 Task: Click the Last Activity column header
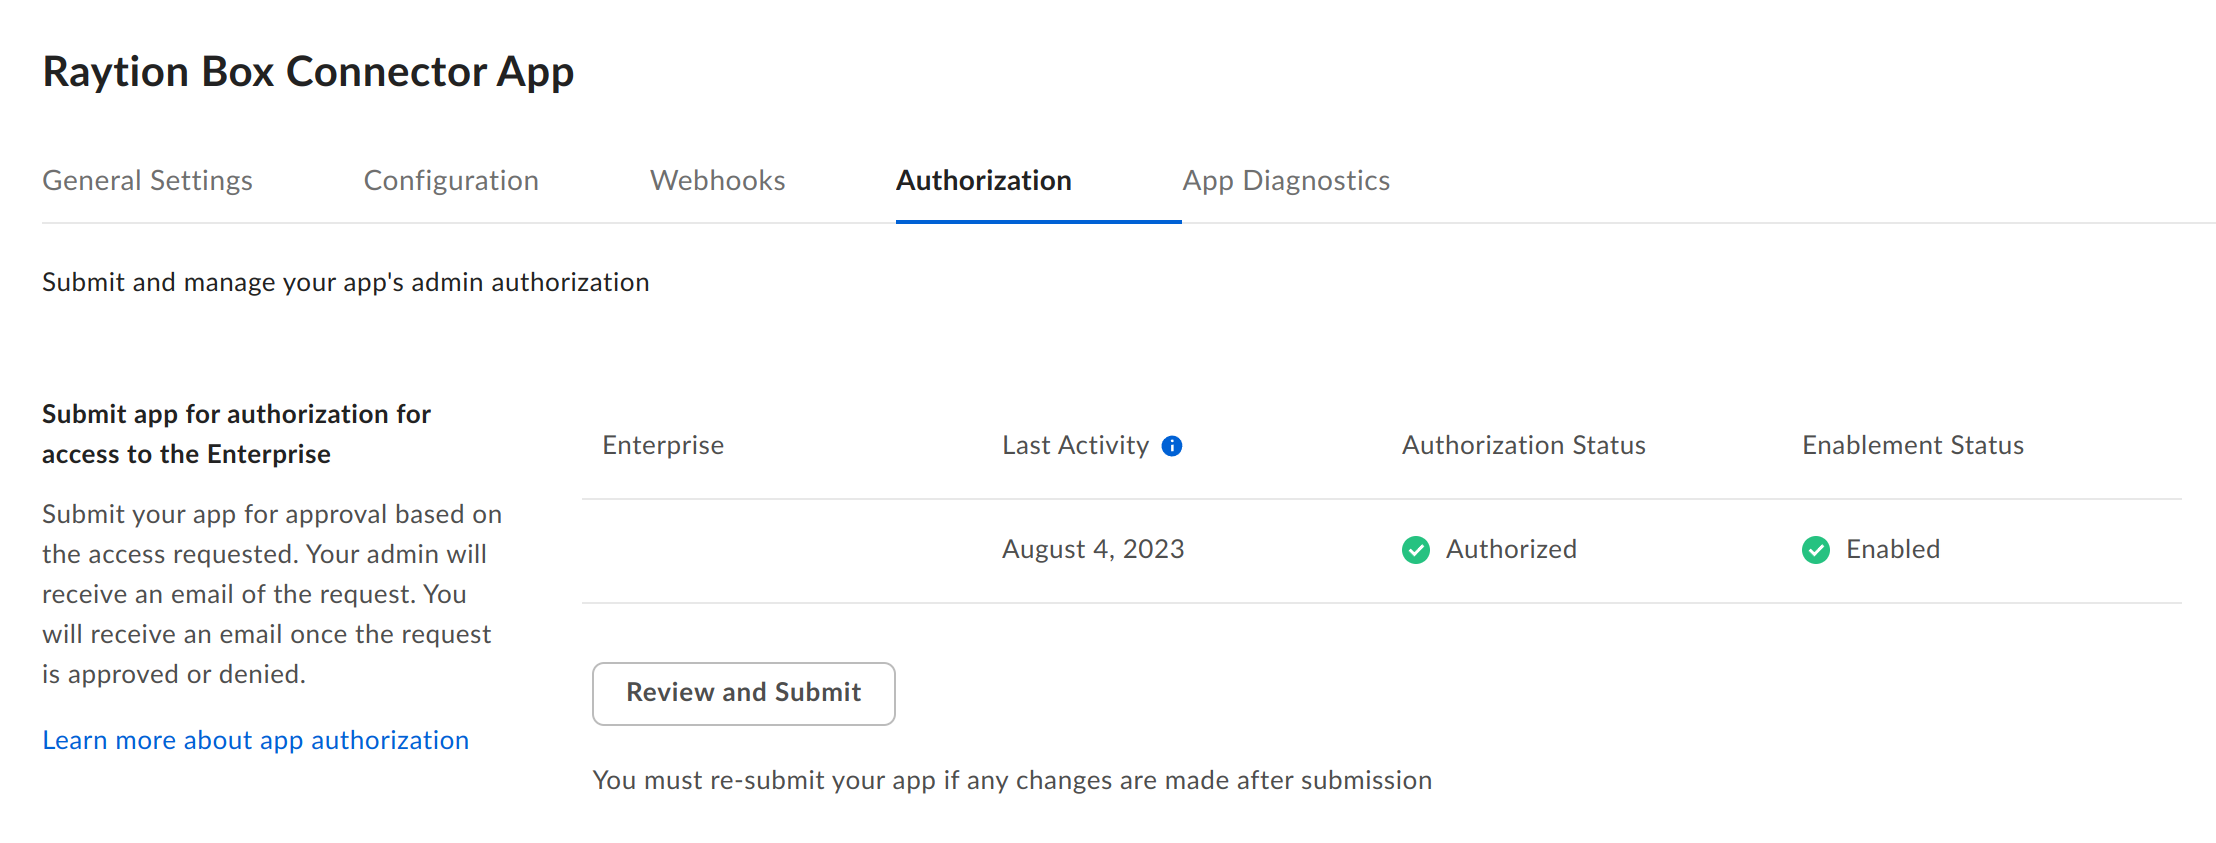[1074, 445]
